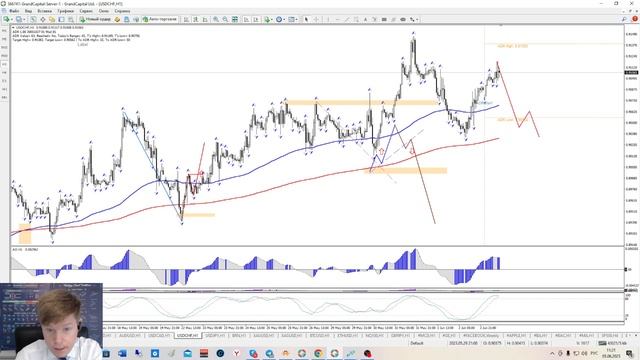Zoom in the chart

tap(216, 19)
